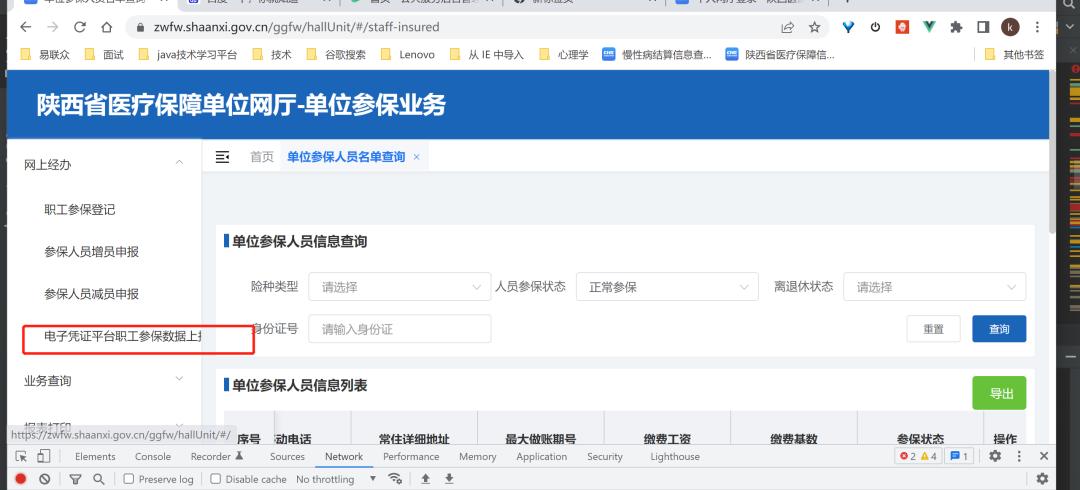Open the 陕西省医疗保障信 bookmark

(780, 54)
